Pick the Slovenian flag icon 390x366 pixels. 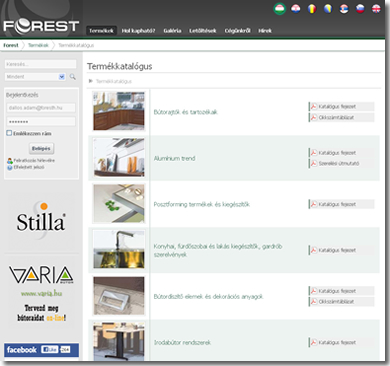pos(360,9)
